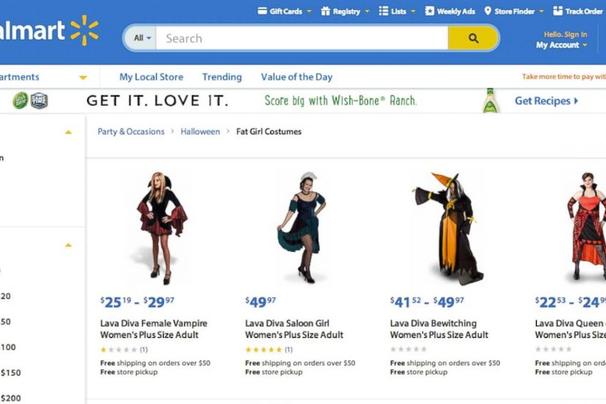Go to My Local Store

click(x=150, y=77)
